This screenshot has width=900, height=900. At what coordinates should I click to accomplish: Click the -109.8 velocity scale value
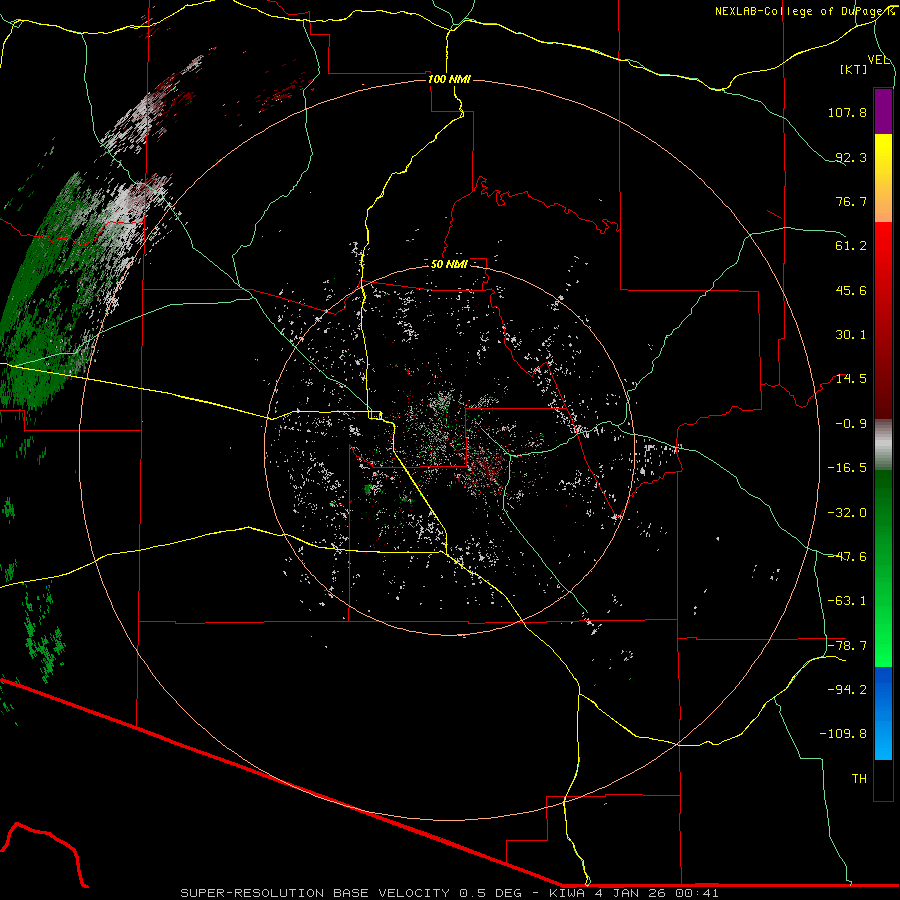point(843,734)
